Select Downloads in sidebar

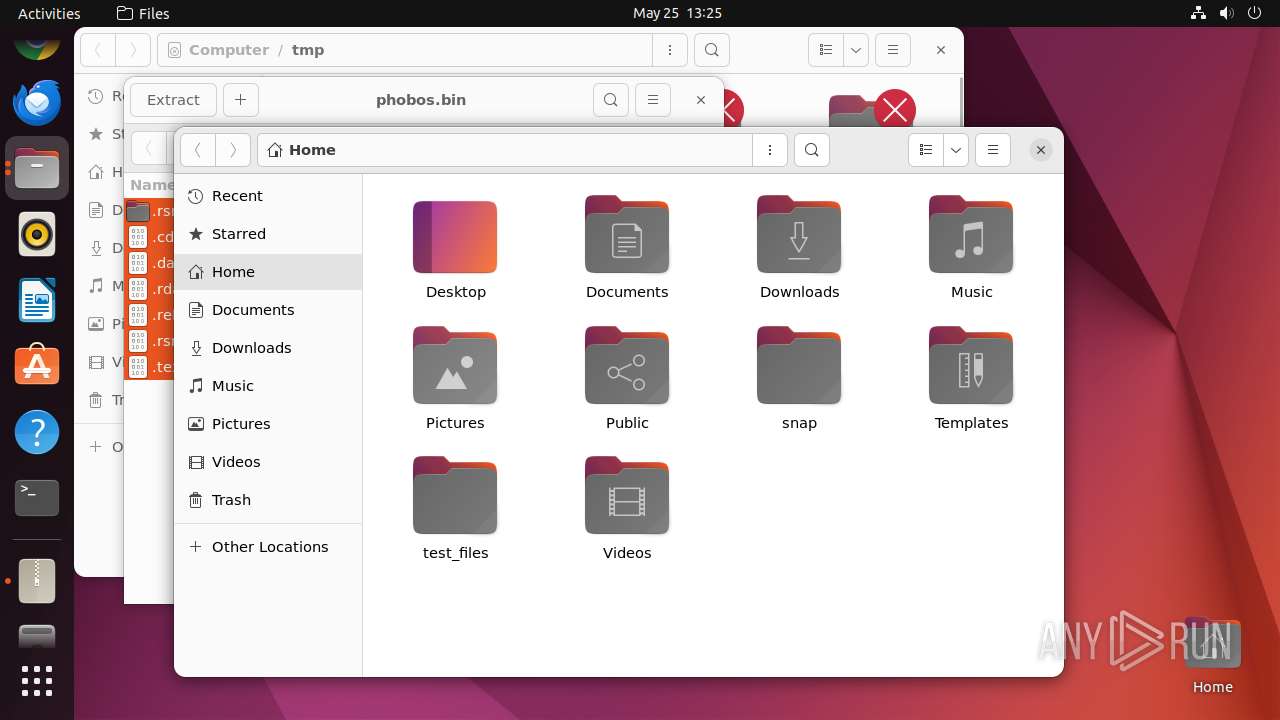268,348
